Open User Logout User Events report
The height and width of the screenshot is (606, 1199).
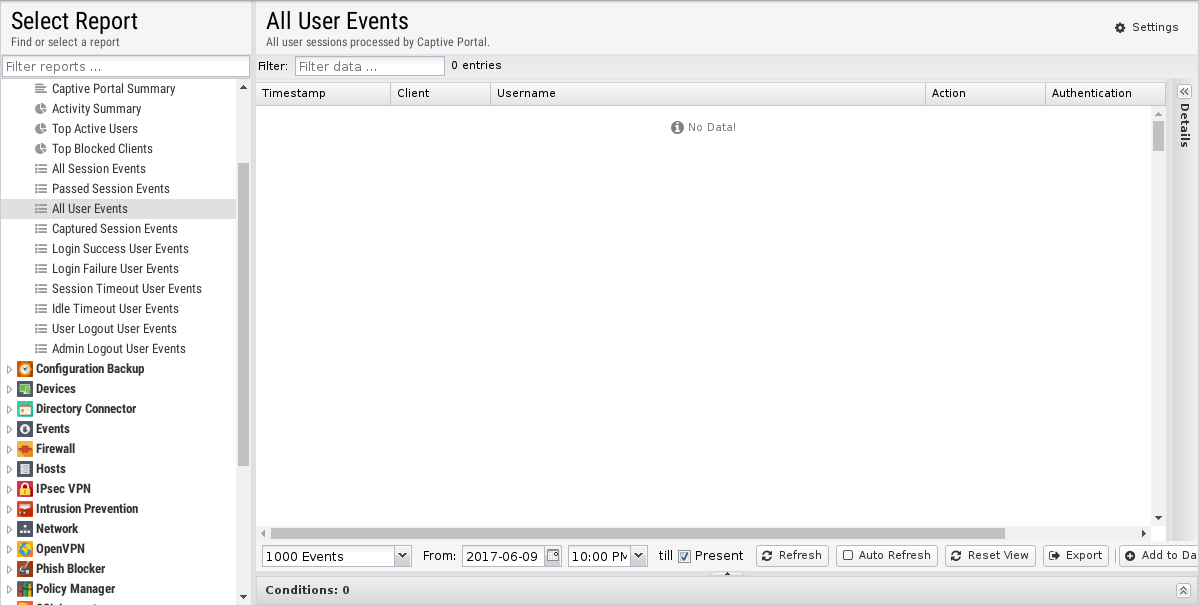tap(114, 329)
